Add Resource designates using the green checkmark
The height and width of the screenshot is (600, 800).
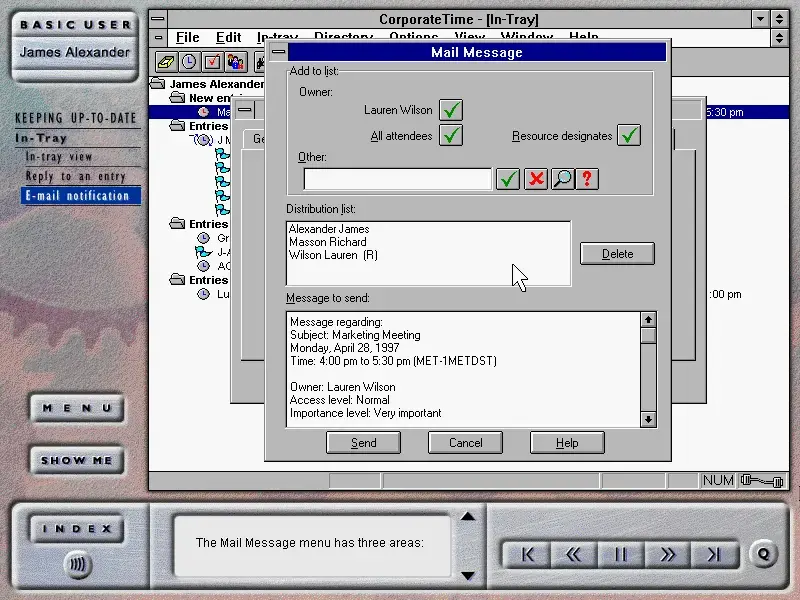click(629, 135)
